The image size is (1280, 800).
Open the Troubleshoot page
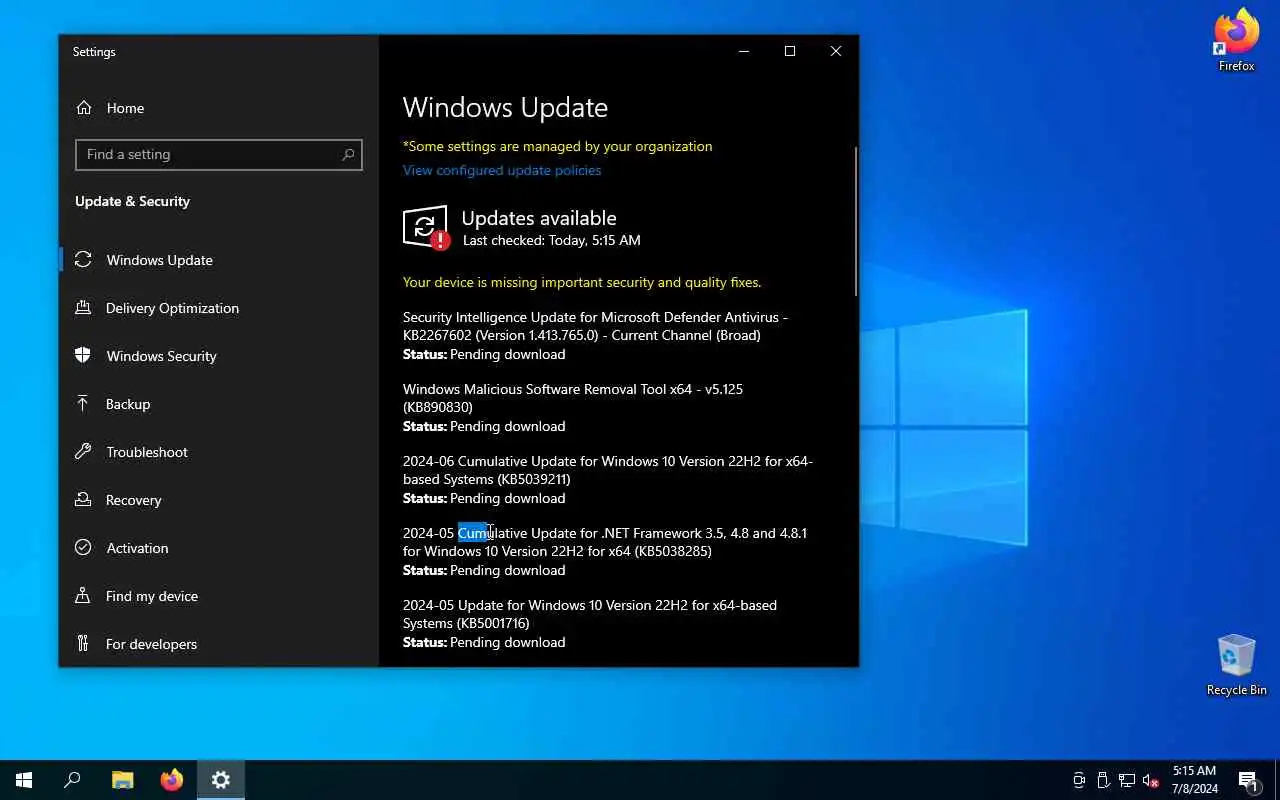pos(218,452)
